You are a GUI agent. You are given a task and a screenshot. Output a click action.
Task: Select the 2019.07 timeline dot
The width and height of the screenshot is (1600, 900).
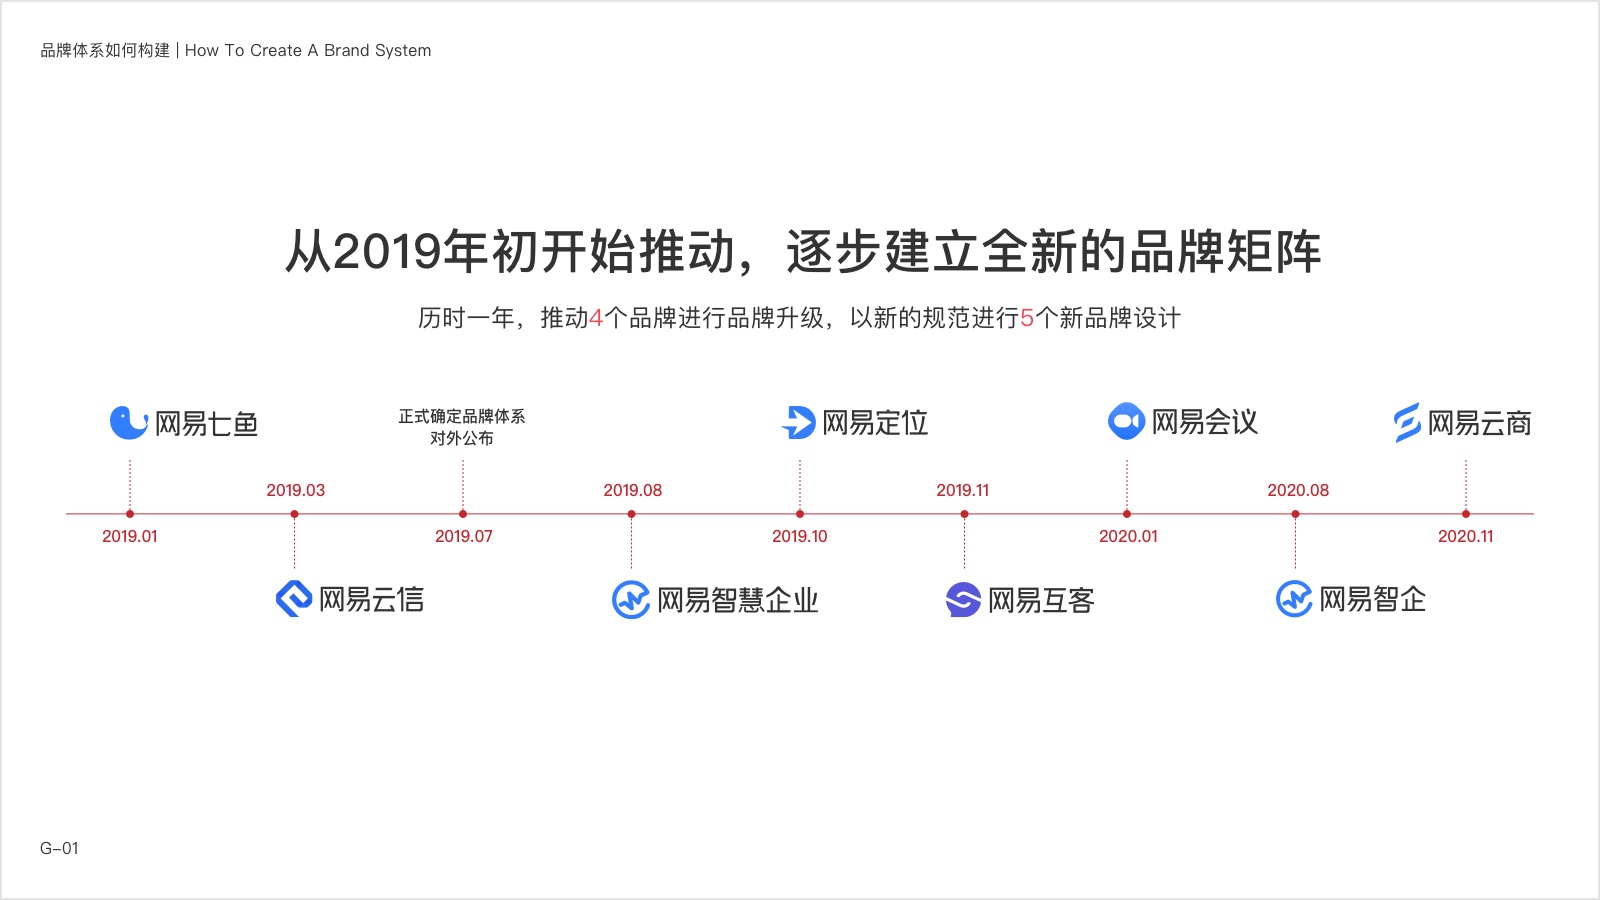click(463, 514)
